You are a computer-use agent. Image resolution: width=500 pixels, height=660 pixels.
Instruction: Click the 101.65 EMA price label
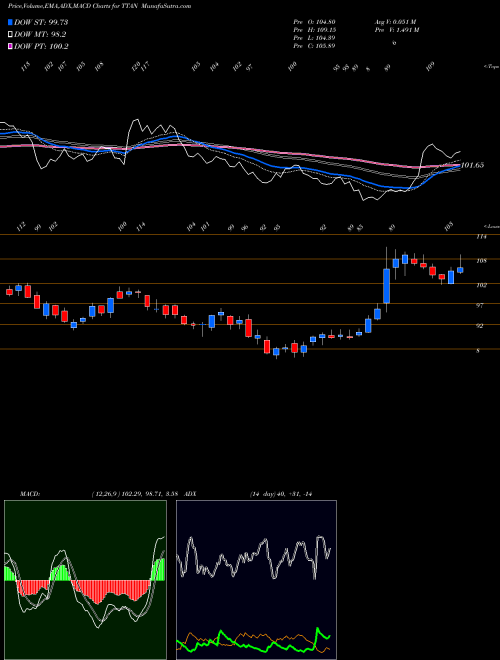pos(472,165)
